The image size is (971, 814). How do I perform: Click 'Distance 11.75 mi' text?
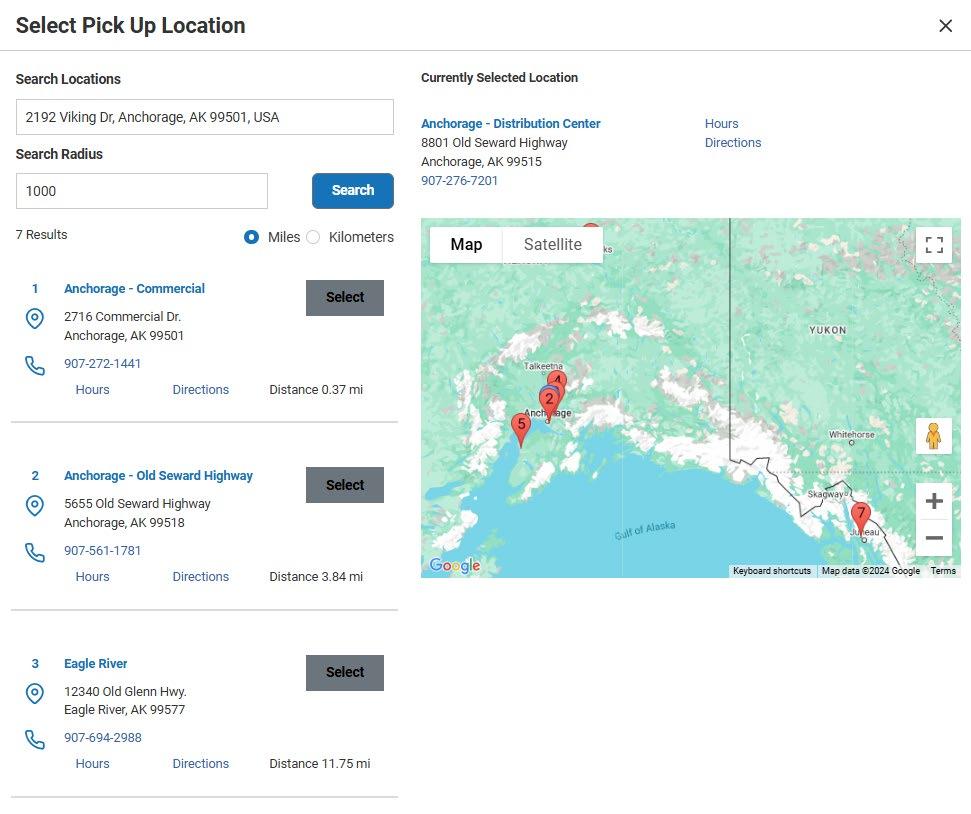[320, 764]
